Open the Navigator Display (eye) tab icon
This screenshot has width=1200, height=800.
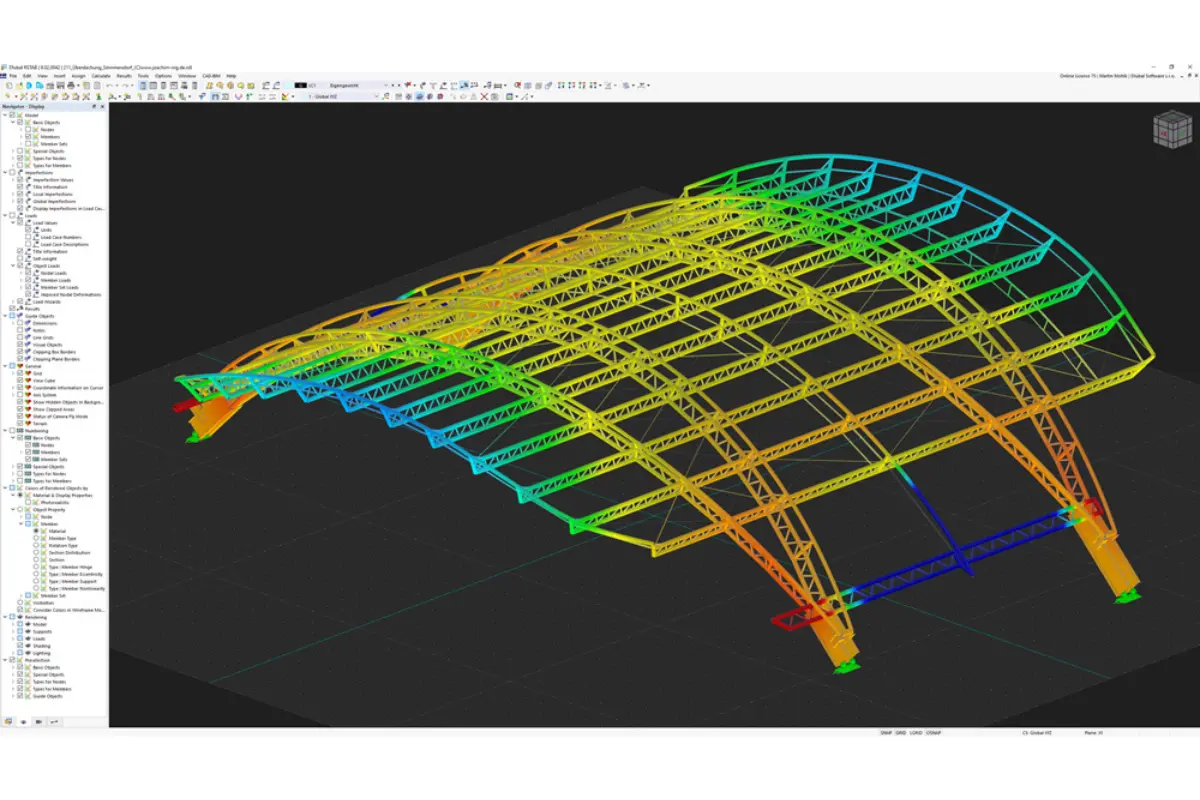(23, 721)
